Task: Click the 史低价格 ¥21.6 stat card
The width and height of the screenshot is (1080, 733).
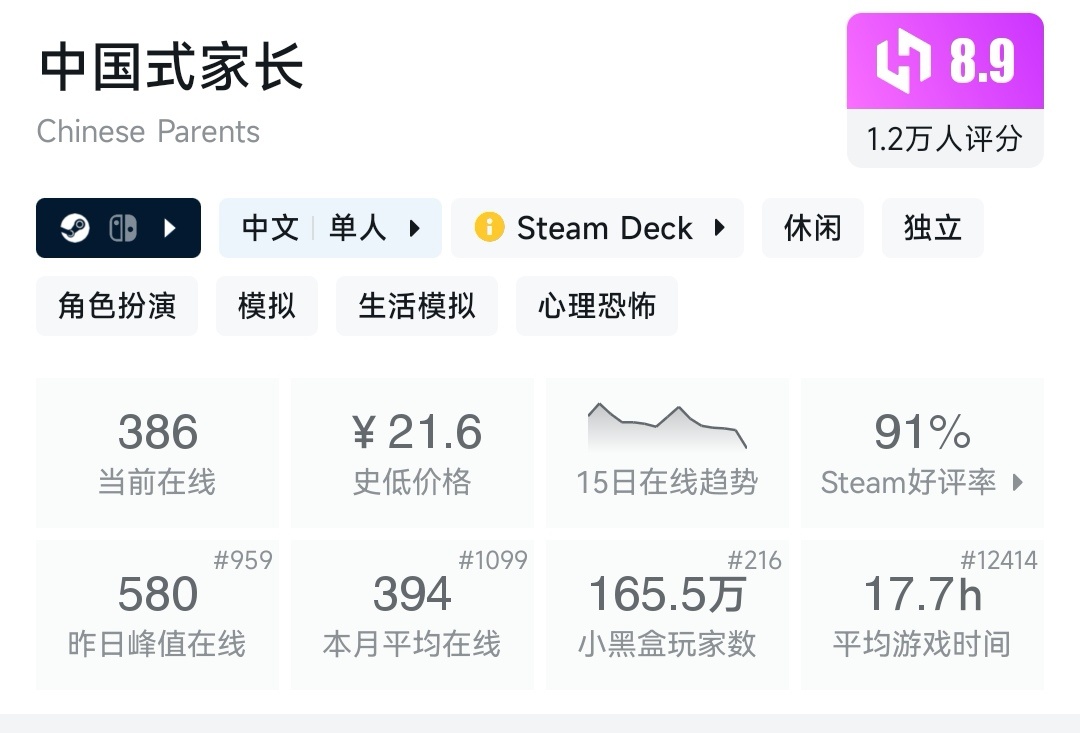Action: point(412,452)
